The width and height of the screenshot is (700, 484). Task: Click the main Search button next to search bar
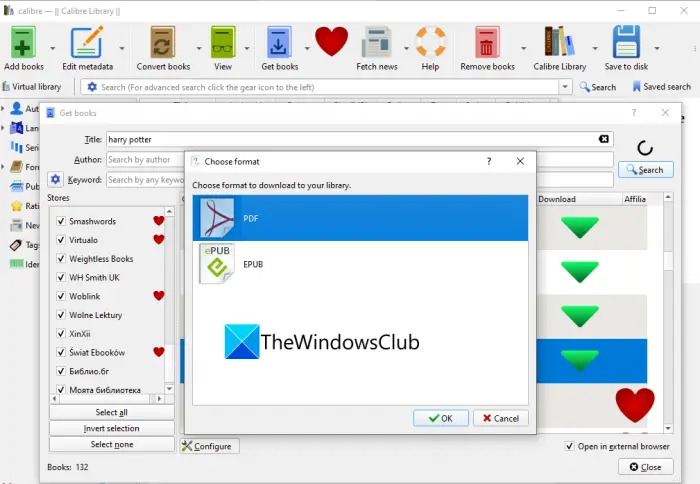(597, 87)
